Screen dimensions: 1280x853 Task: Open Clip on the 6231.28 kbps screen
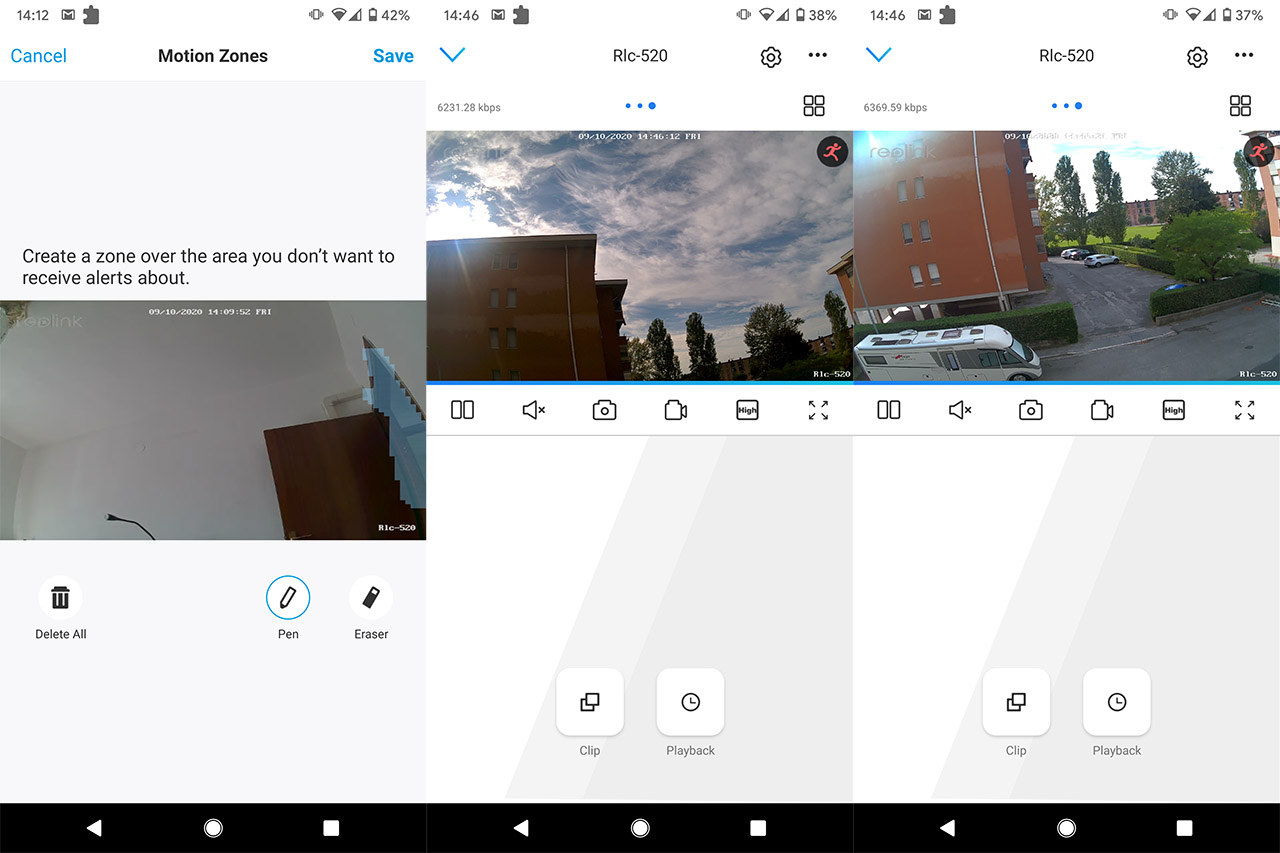[590, 702]
